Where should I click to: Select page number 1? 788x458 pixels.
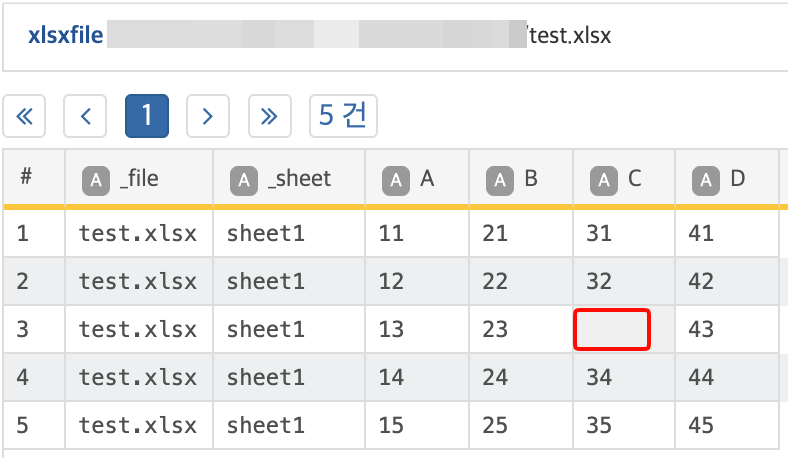point(146,116)
